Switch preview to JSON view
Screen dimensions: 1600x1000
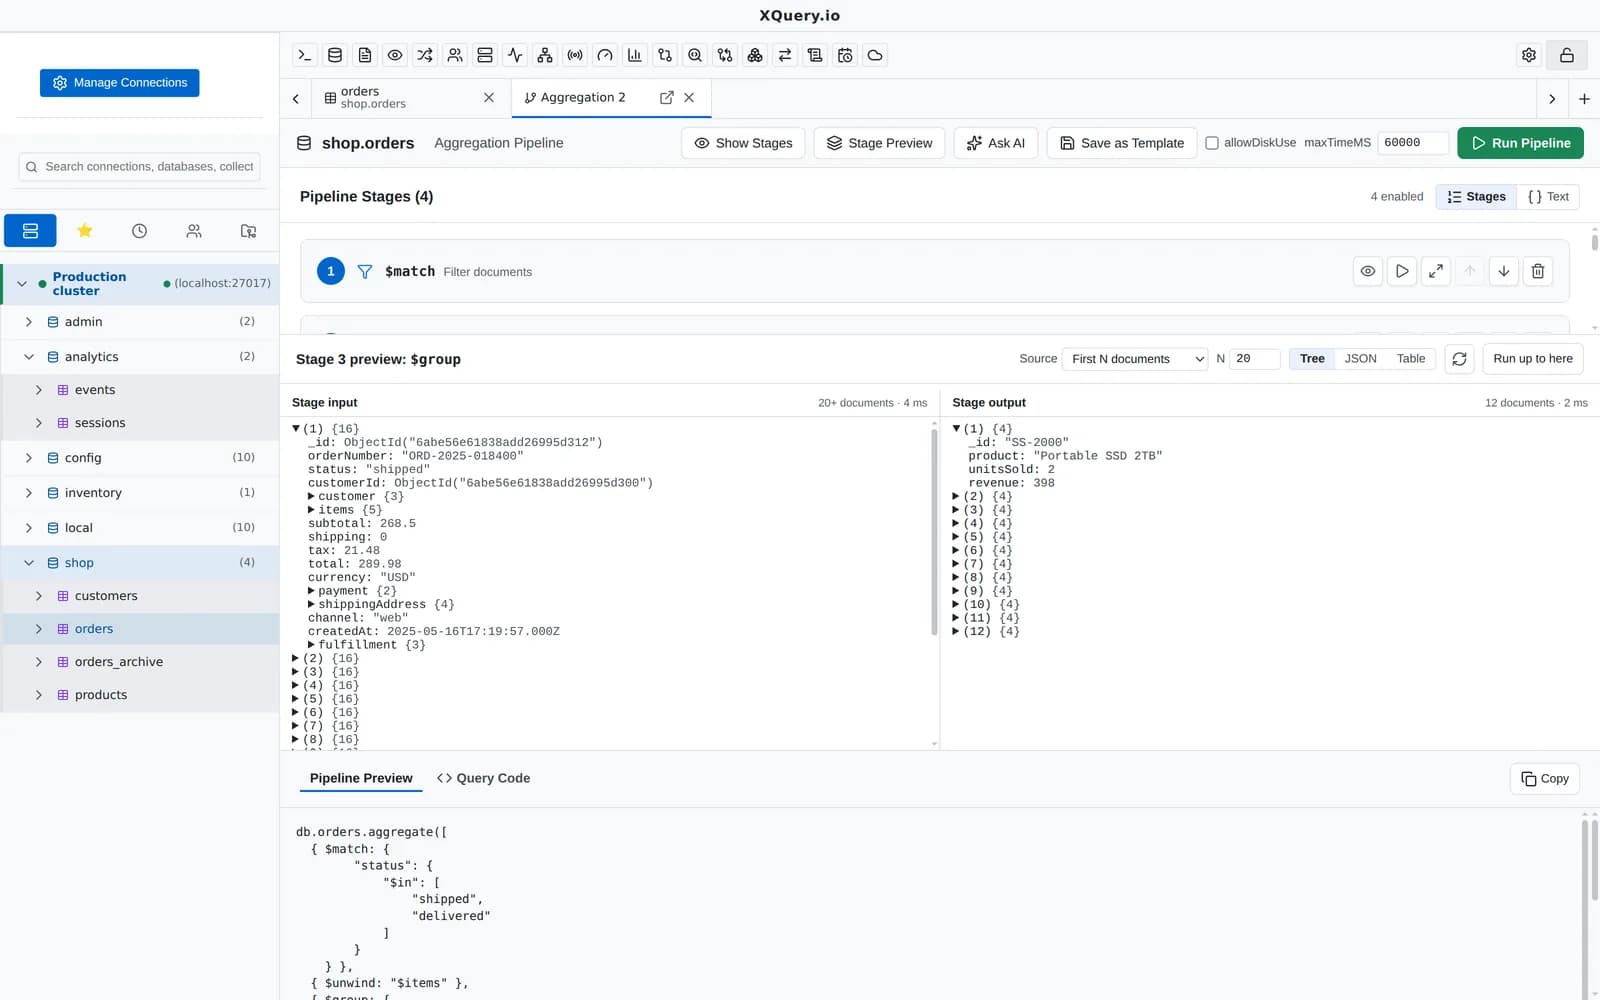1360,359
